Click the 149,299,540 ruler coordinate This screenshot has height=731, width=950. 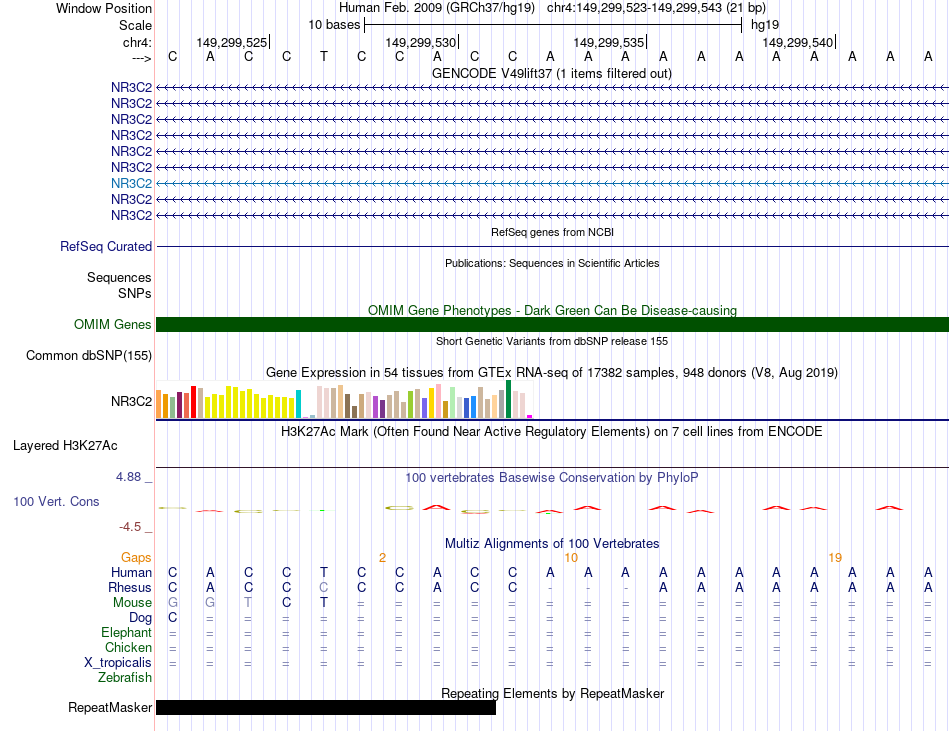[797, 42]
